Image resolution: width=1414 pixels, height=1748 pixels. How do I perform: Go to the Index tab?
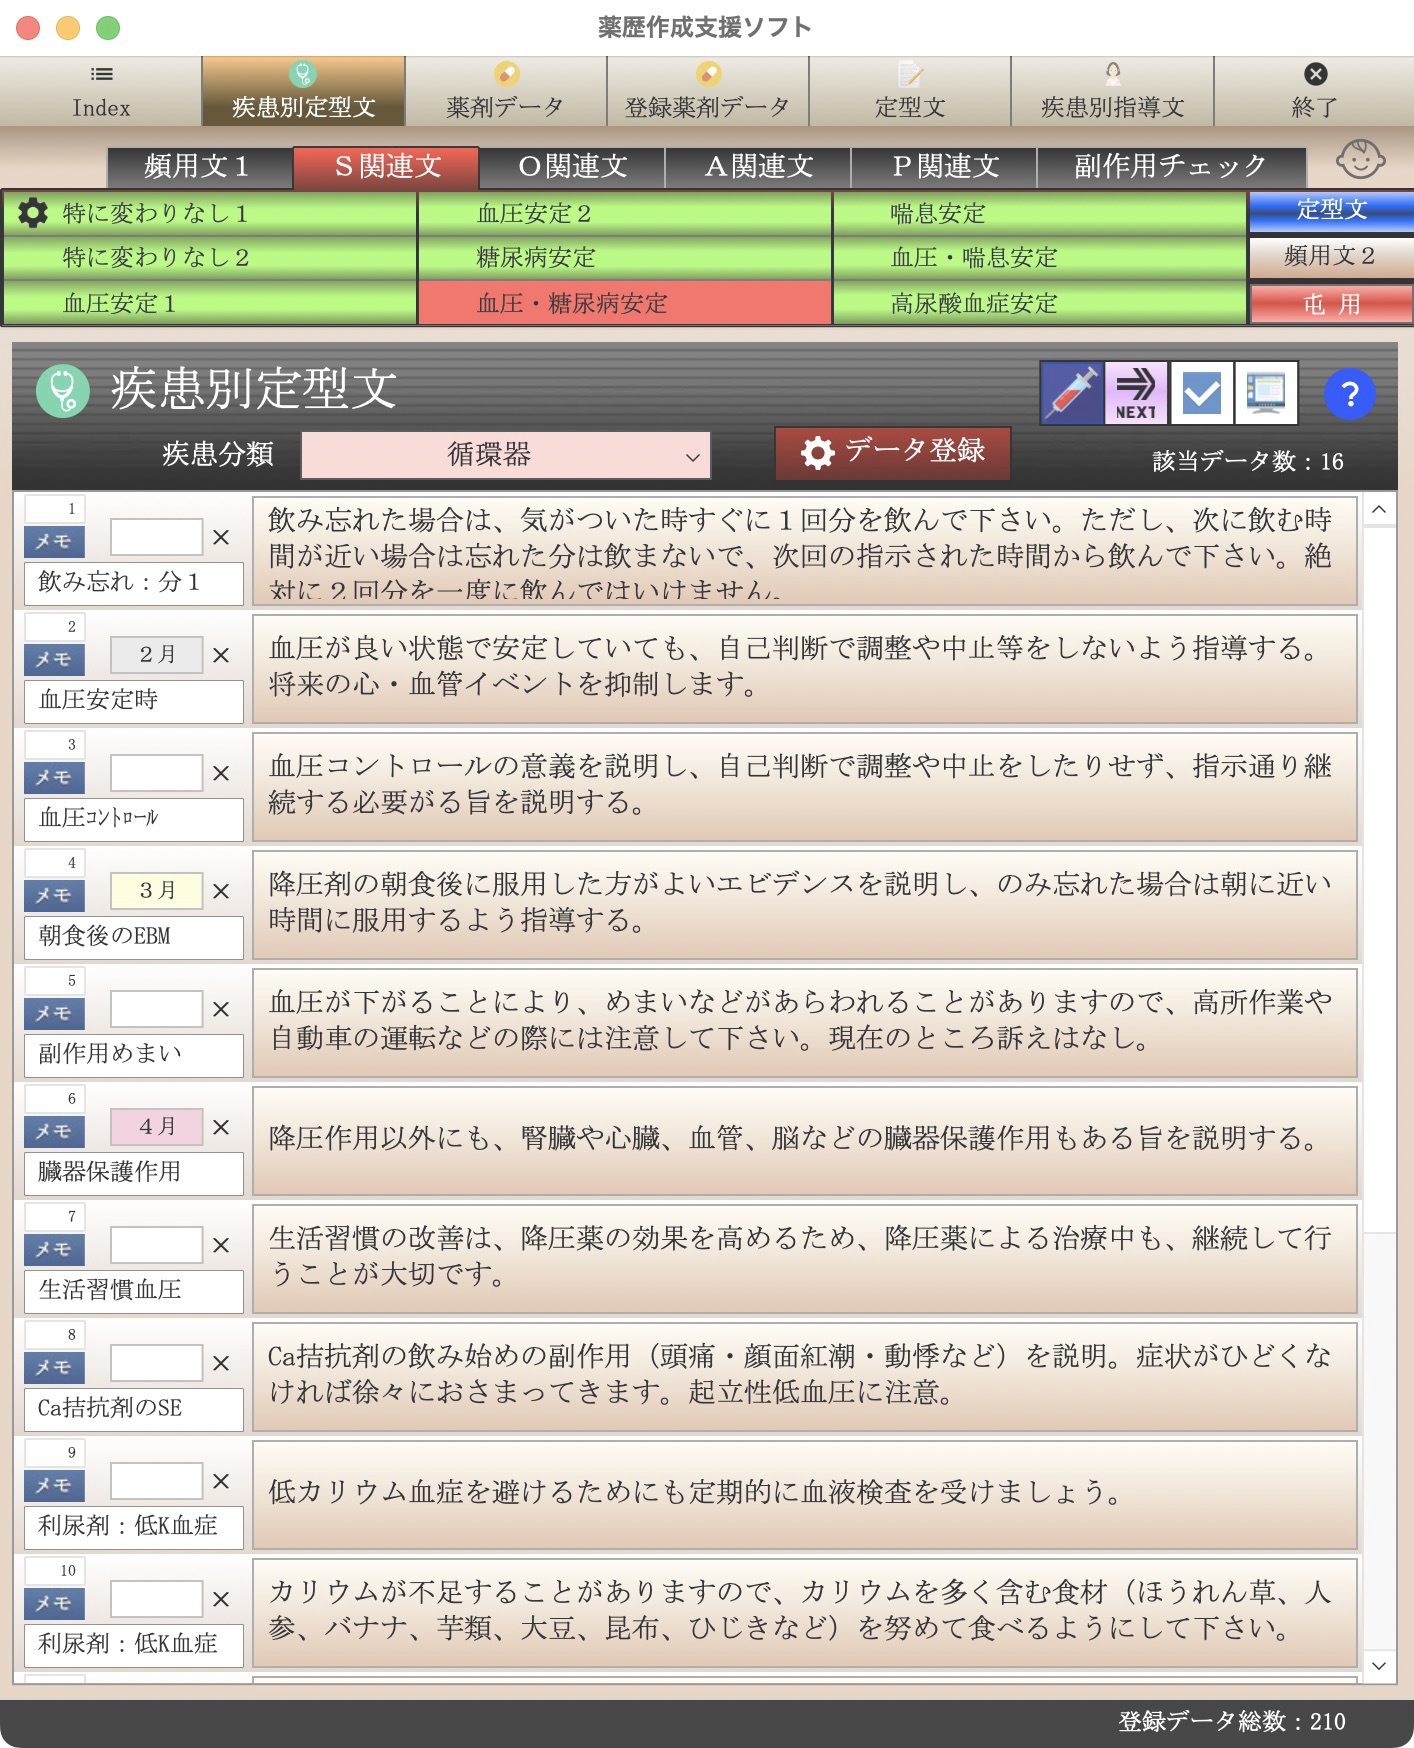coord(101,91)
